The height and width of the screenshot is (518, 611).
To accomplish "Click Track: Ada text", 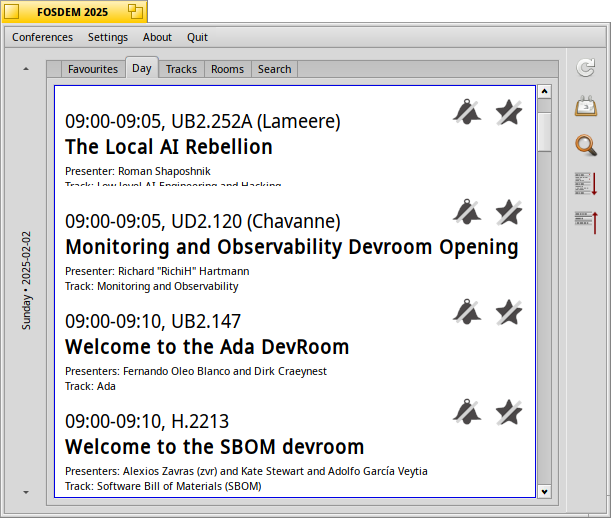I will (90, 386).
